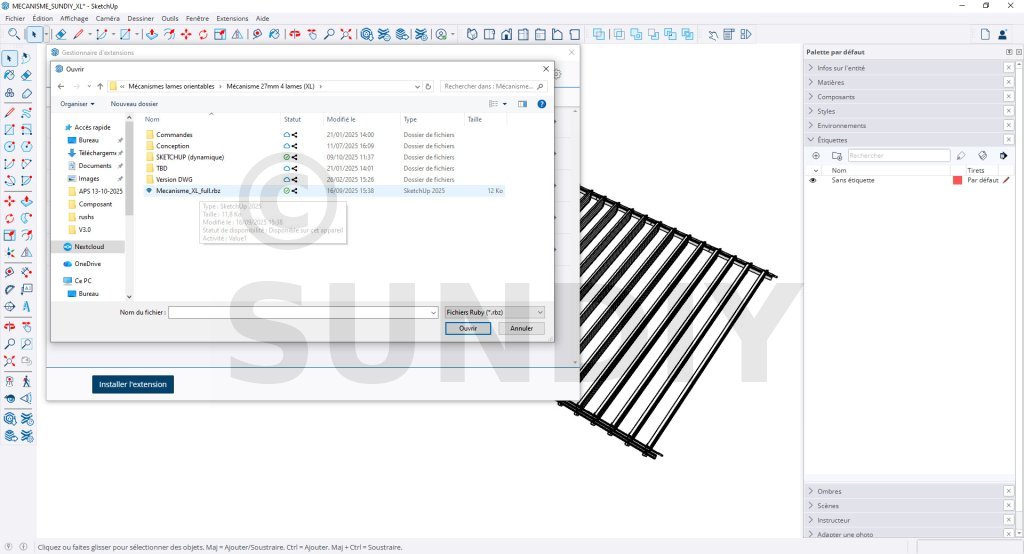Open the Fichiers Ruby file type dropdown

[493, 312]
